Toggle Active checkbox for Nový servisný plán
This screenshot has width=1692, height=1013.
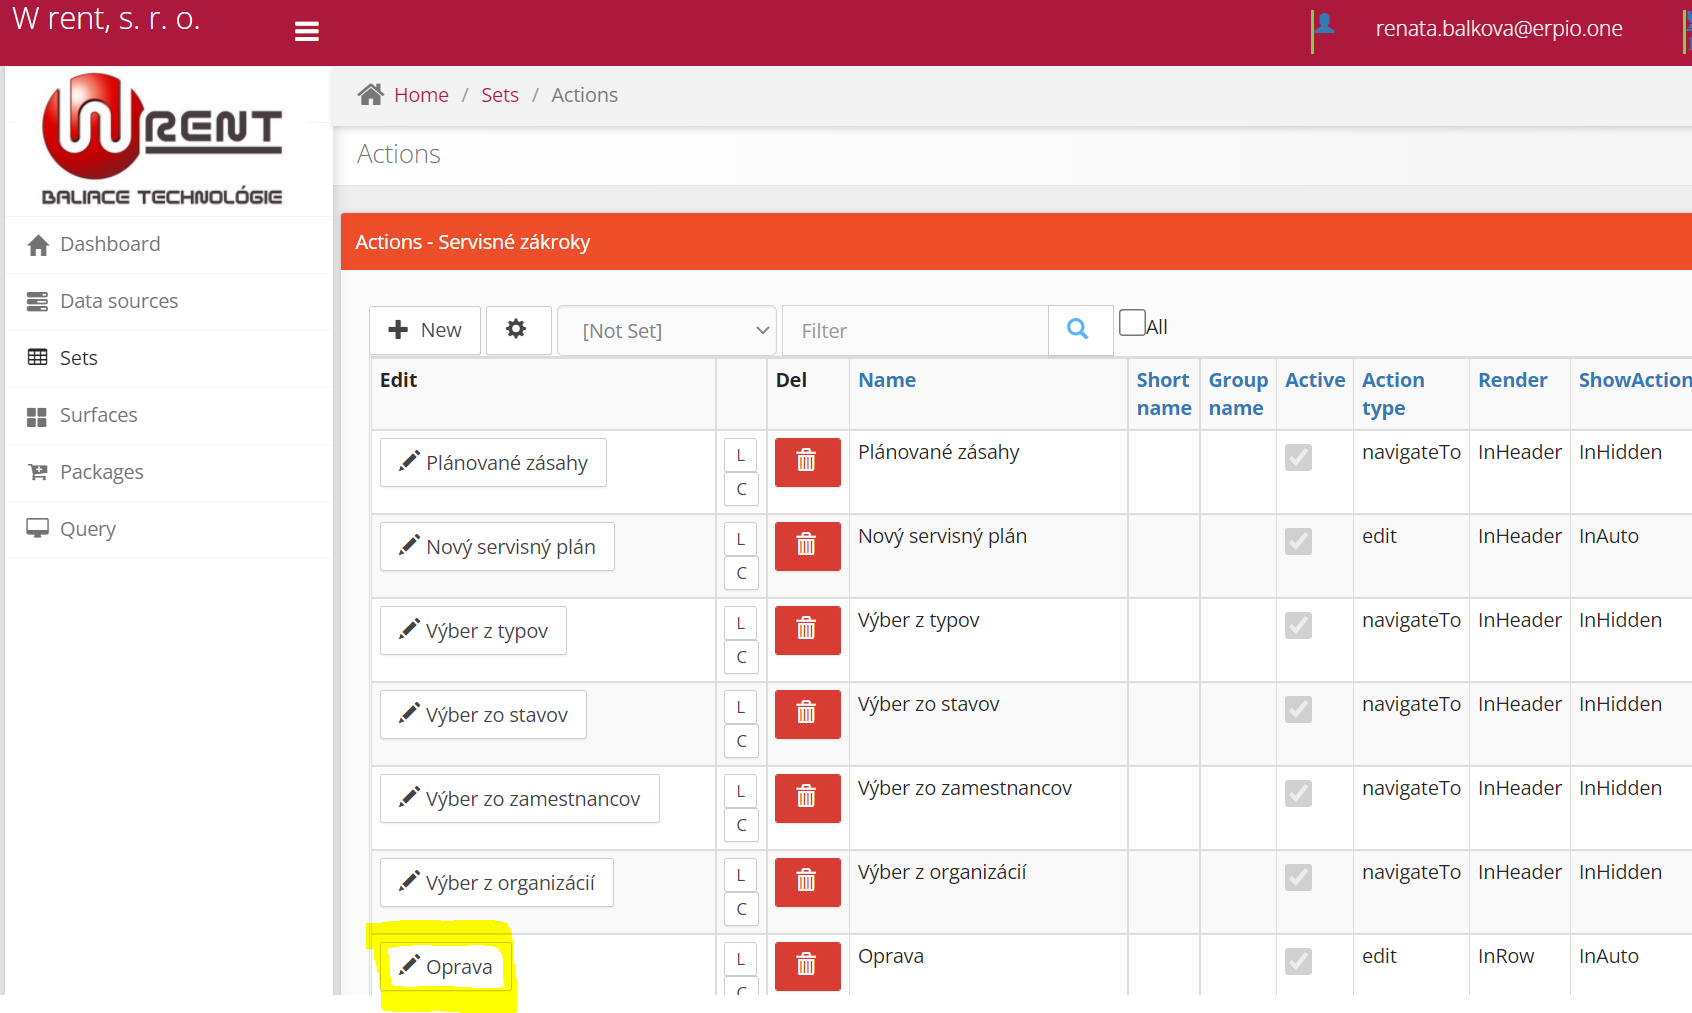point(1298,541)
